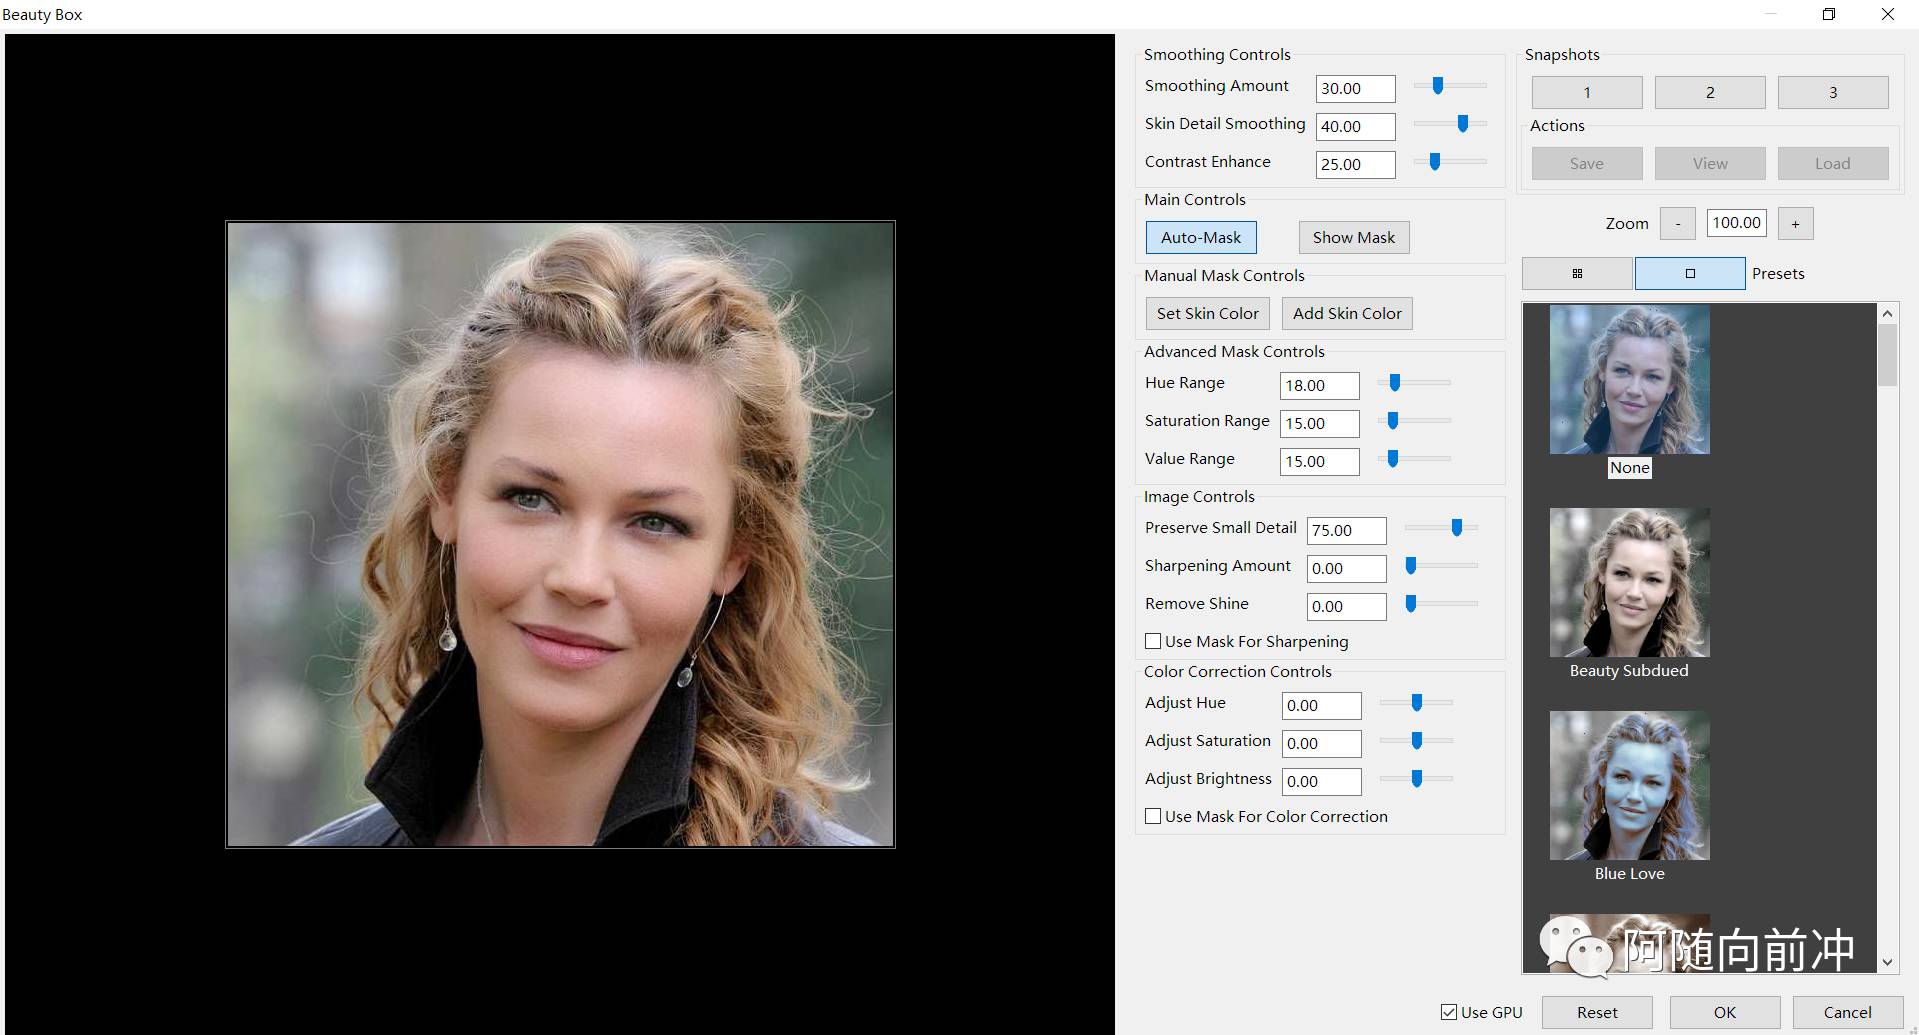Switch presets to single view icon
1919x1035 pixels.
[1689, 274]
